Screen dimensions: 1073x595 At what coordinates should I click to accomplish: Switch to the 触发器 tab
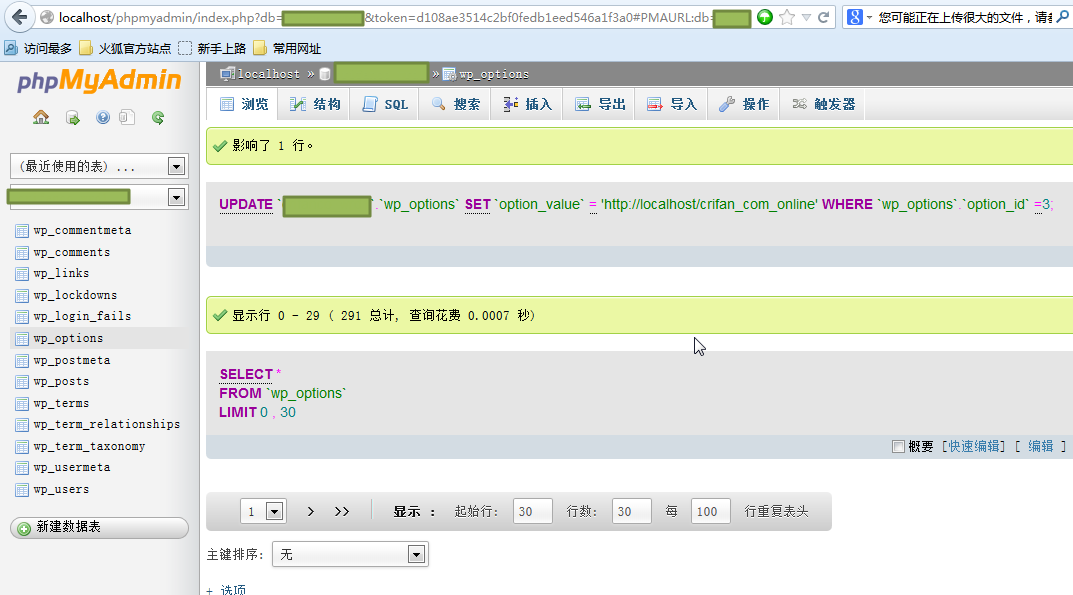click(x=824, y=104)
